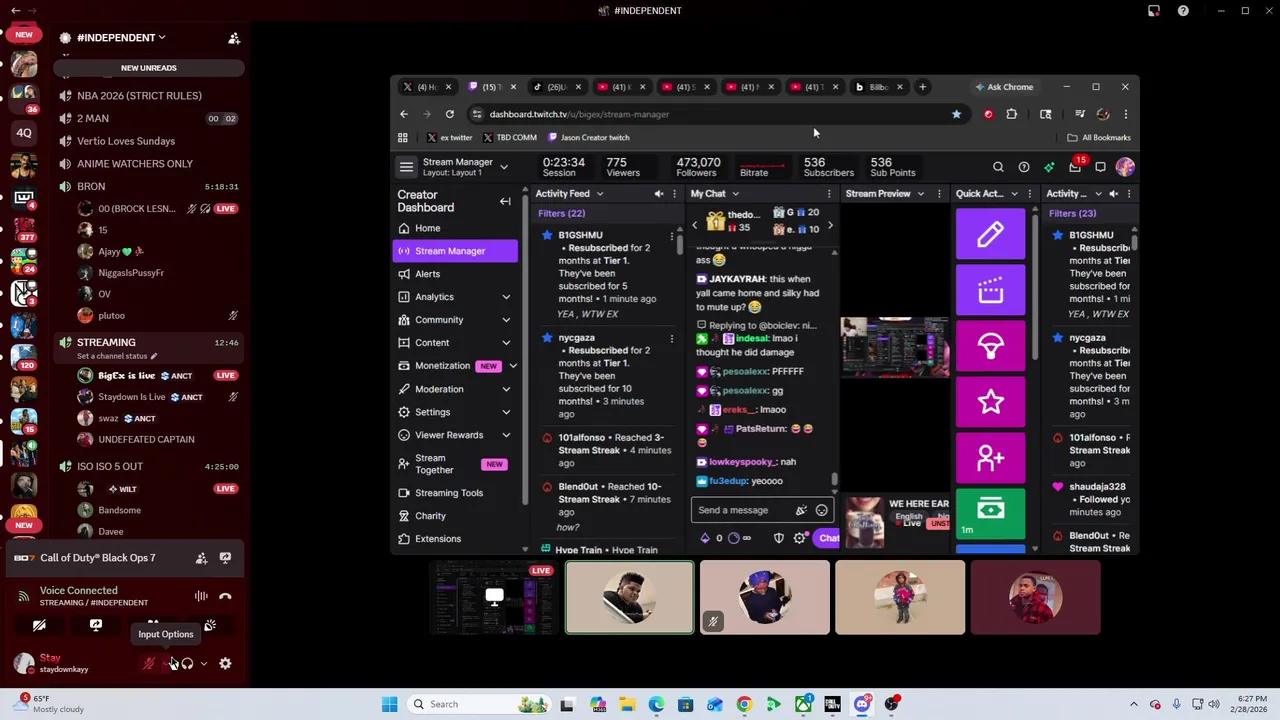Click the invite people icon beside server name
The image size is (1280, 720).
click(234, 38)
